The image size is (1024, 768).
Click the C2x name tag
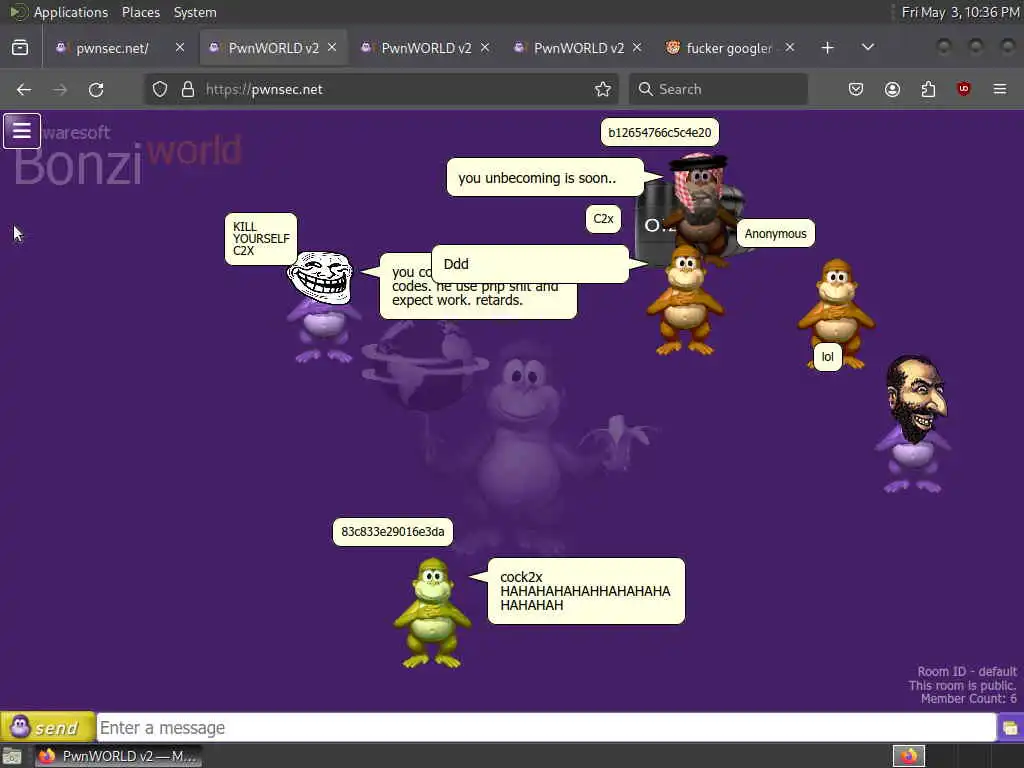pyautogui.click(x=603, y=219)
